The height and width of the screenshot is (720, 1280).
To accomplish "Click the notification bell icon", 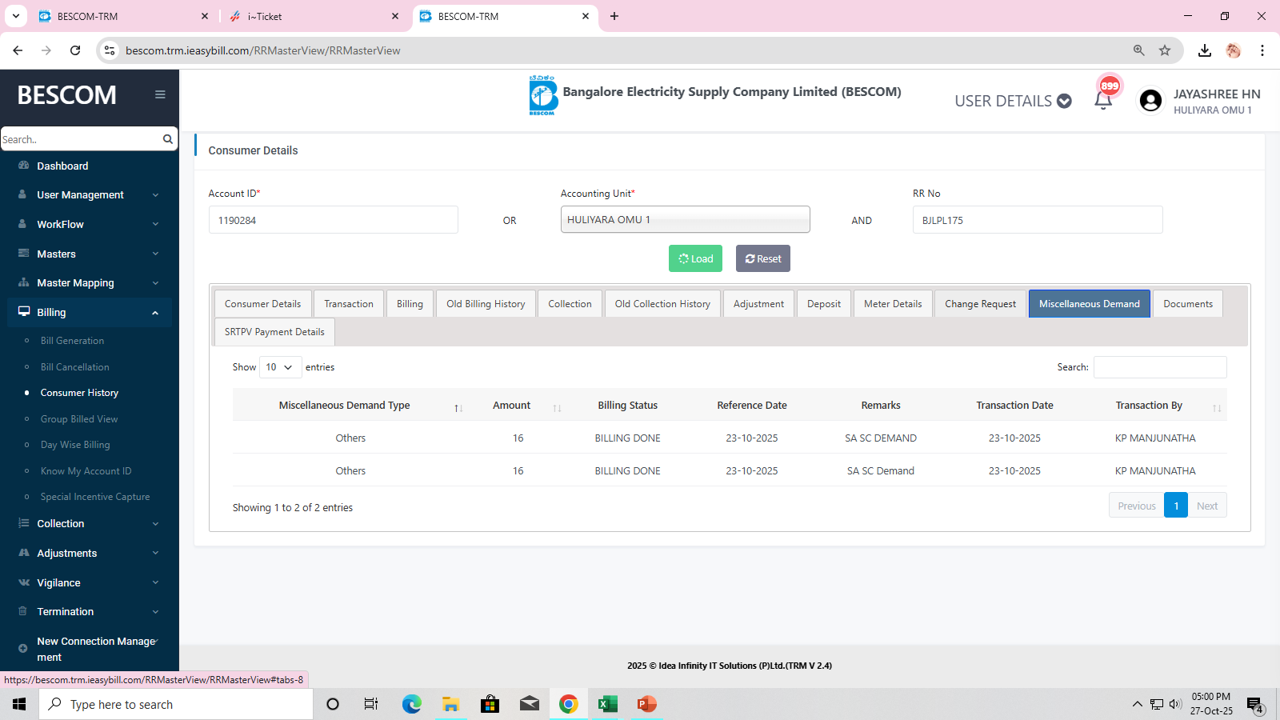I will pos(1103,100).
